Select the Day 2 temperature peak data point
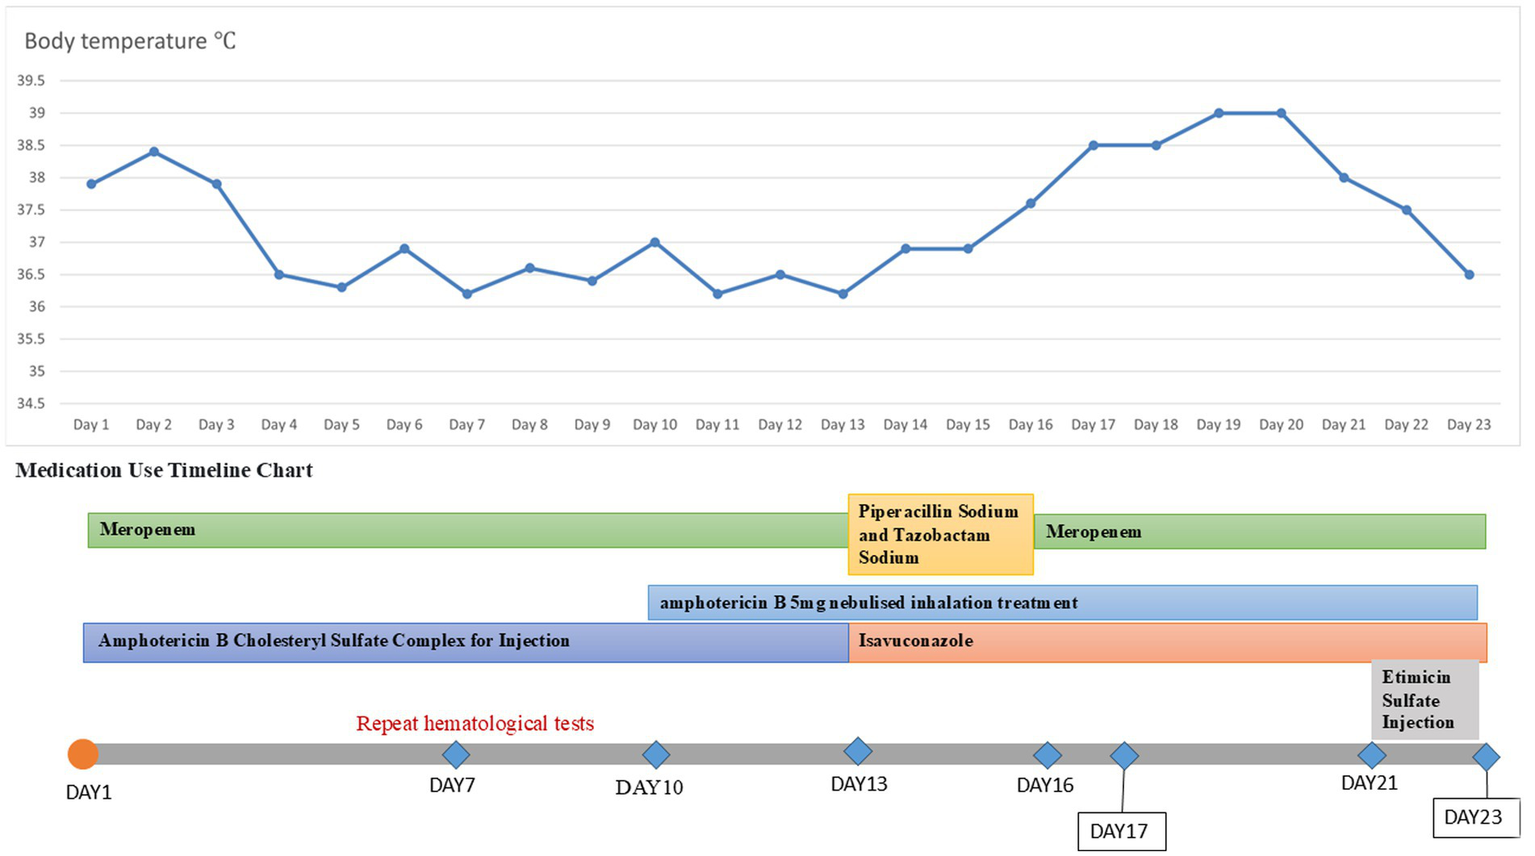1535x856 pixels. [x=154, y=152]
